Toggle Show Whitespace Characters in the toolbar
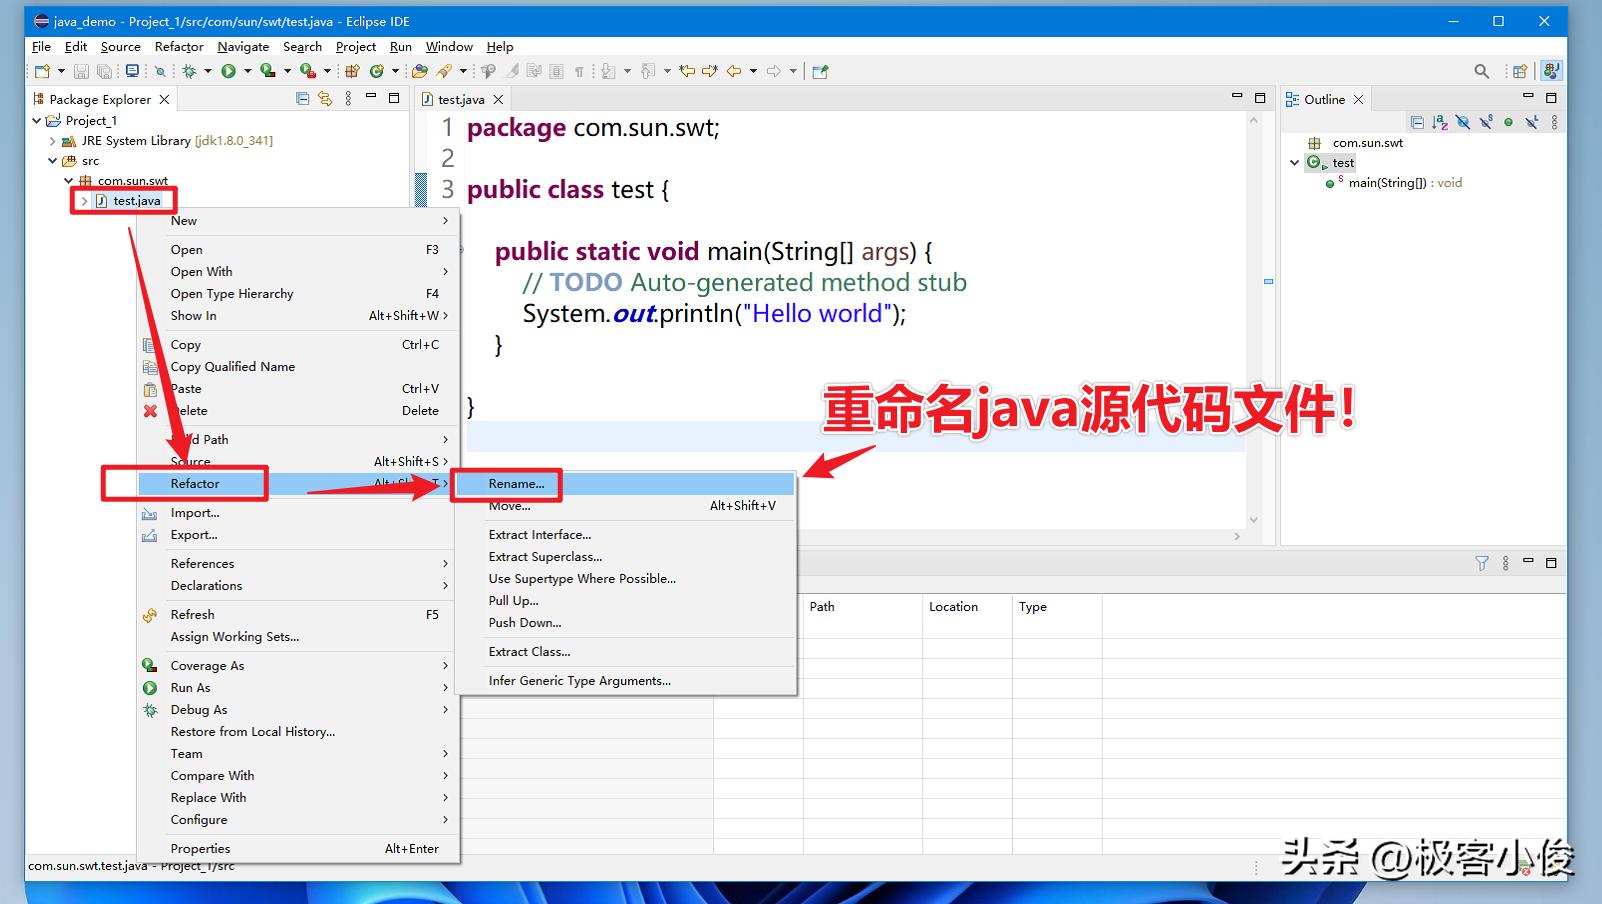 pyautogui.click(x=577, y=71)
